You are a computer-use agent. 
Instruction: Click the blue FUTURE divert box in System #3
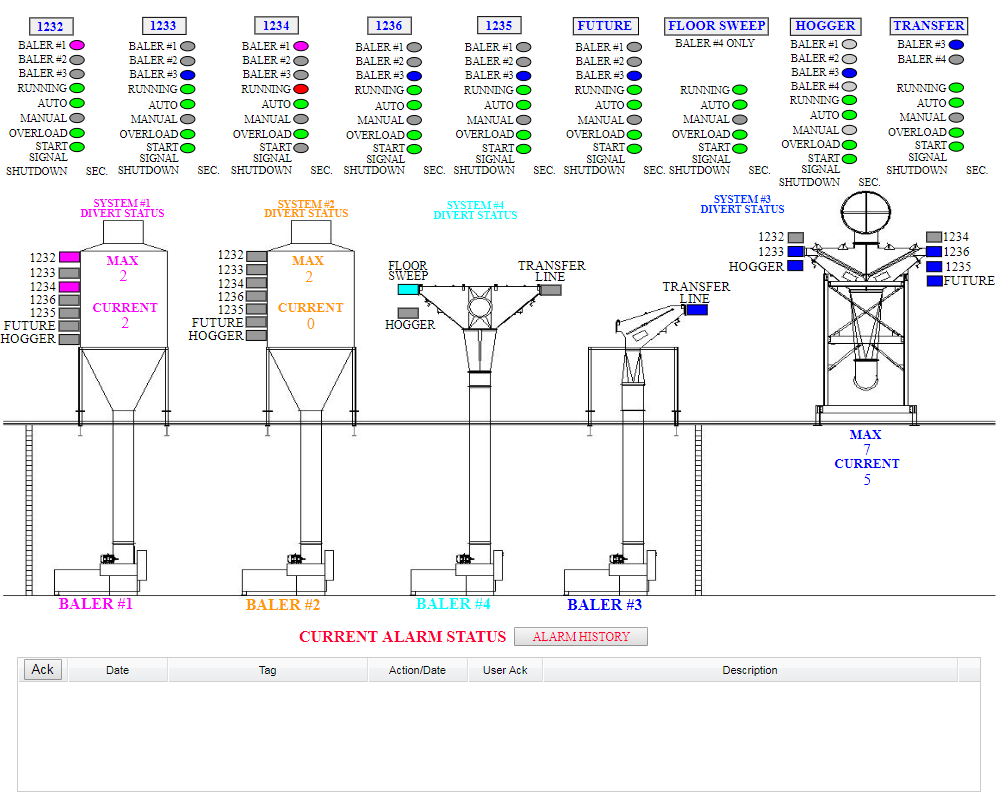(934, 281)
